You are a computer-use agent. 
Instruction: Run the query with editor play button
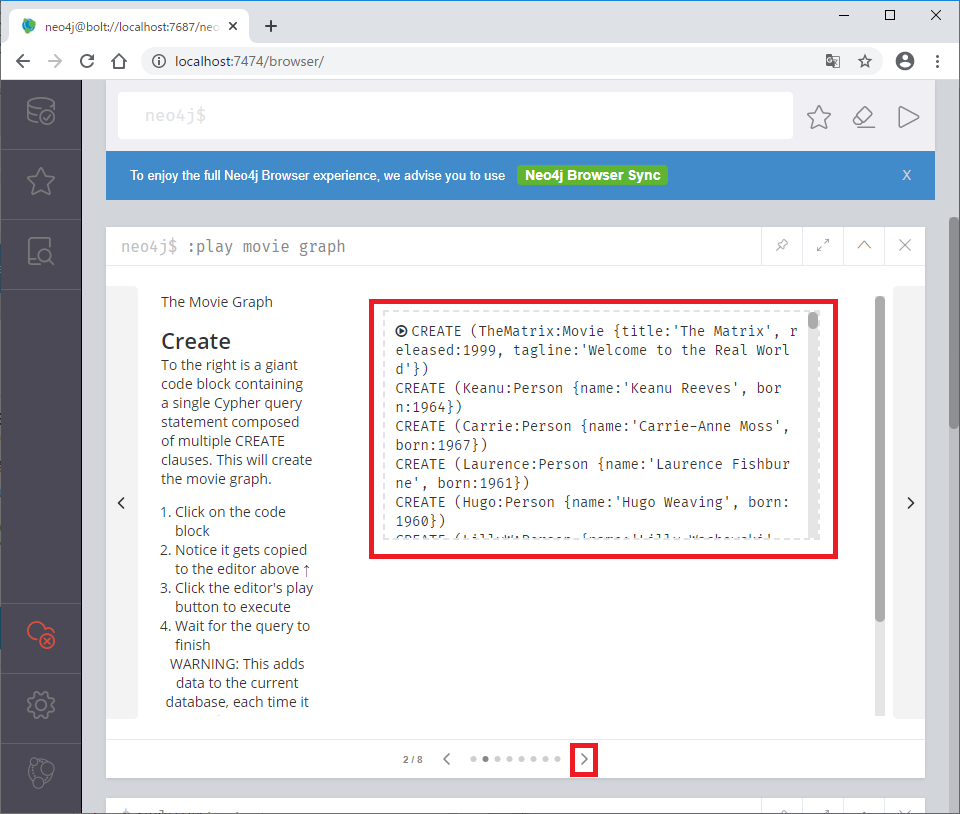point(908,116)
